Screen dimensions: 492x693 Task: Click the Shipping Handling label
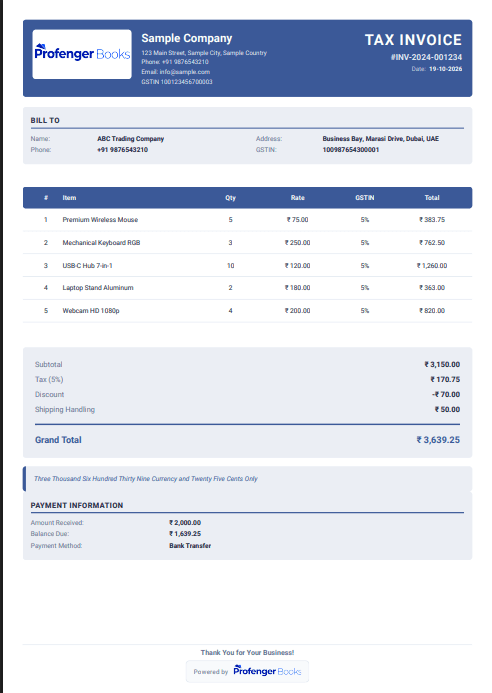(65, 410)
